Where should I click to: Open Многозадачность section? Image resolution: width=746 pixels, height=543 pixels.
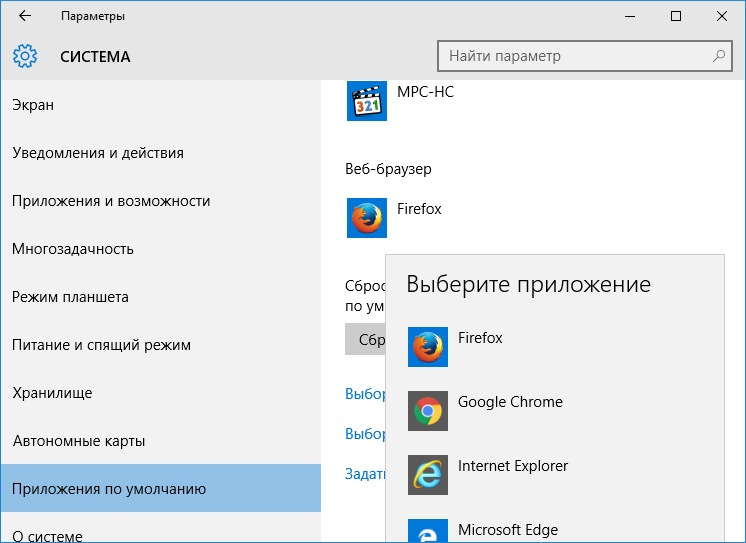tap(161, 249)
